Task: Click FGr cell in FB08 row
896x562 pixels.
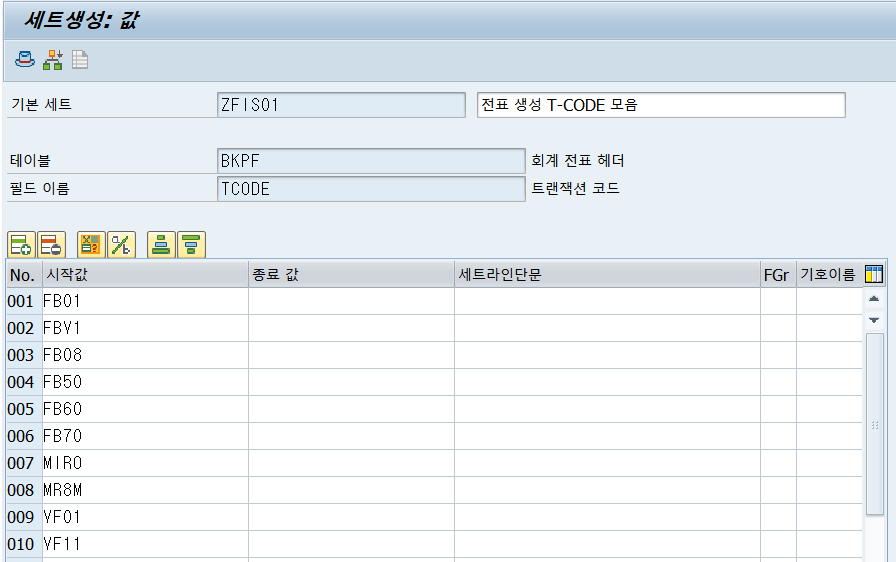Action: click(778, 355)
